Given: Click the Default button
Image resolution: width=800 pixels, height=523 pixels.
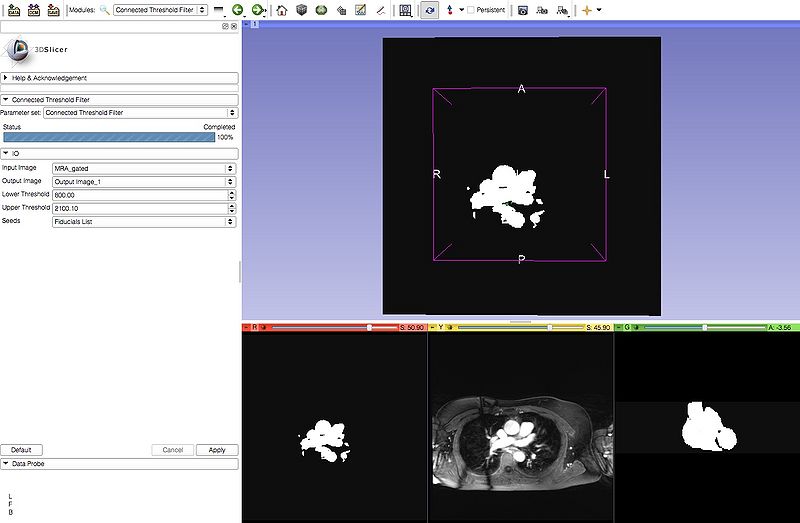Looking at the screenshot, I should pos(20,450).
